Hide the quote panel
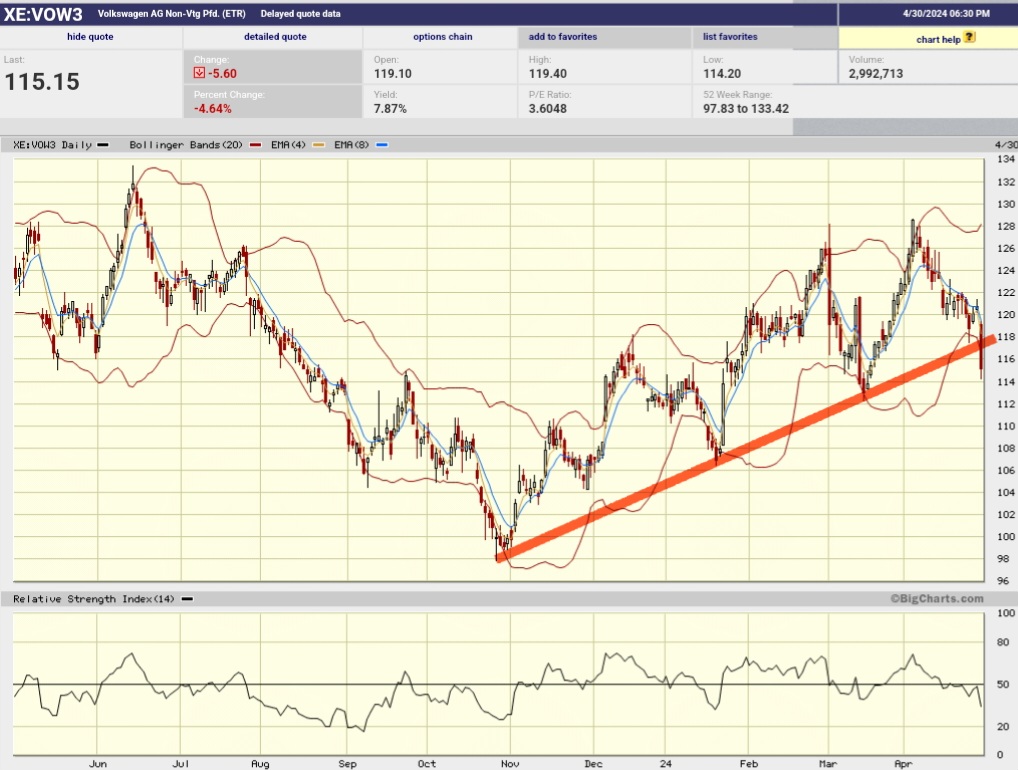 click(90, 37)
